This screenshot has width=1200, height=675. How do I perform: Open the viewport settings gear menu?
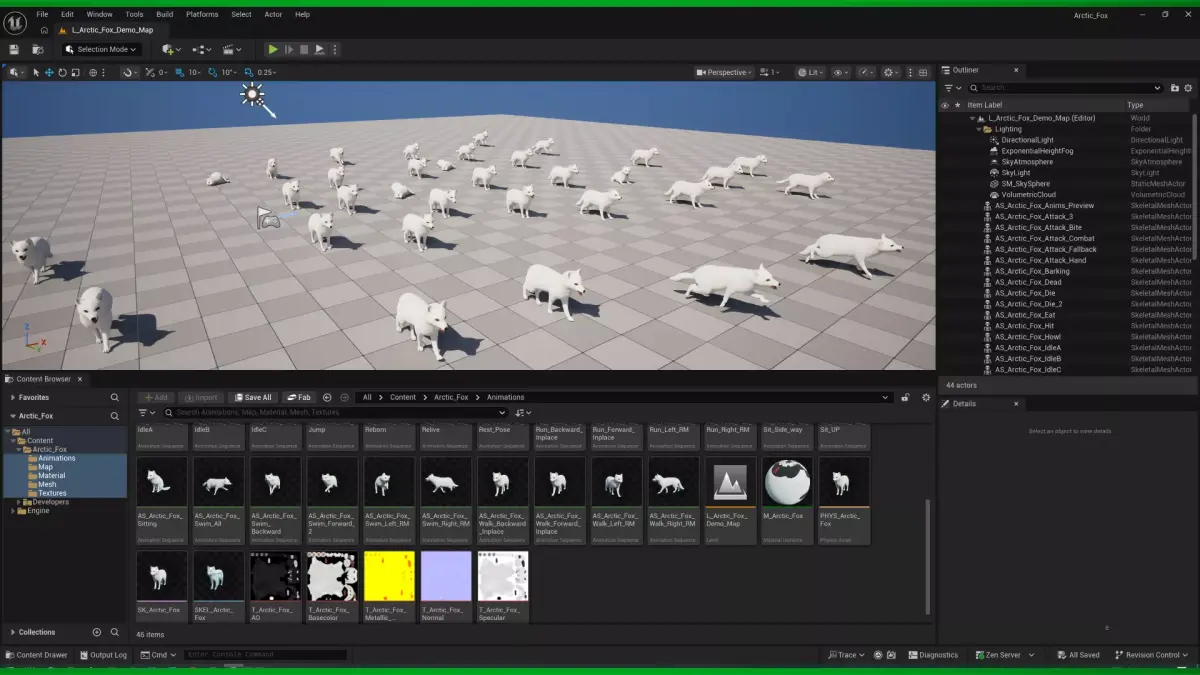pyautogui.click(x=890, y=72)
